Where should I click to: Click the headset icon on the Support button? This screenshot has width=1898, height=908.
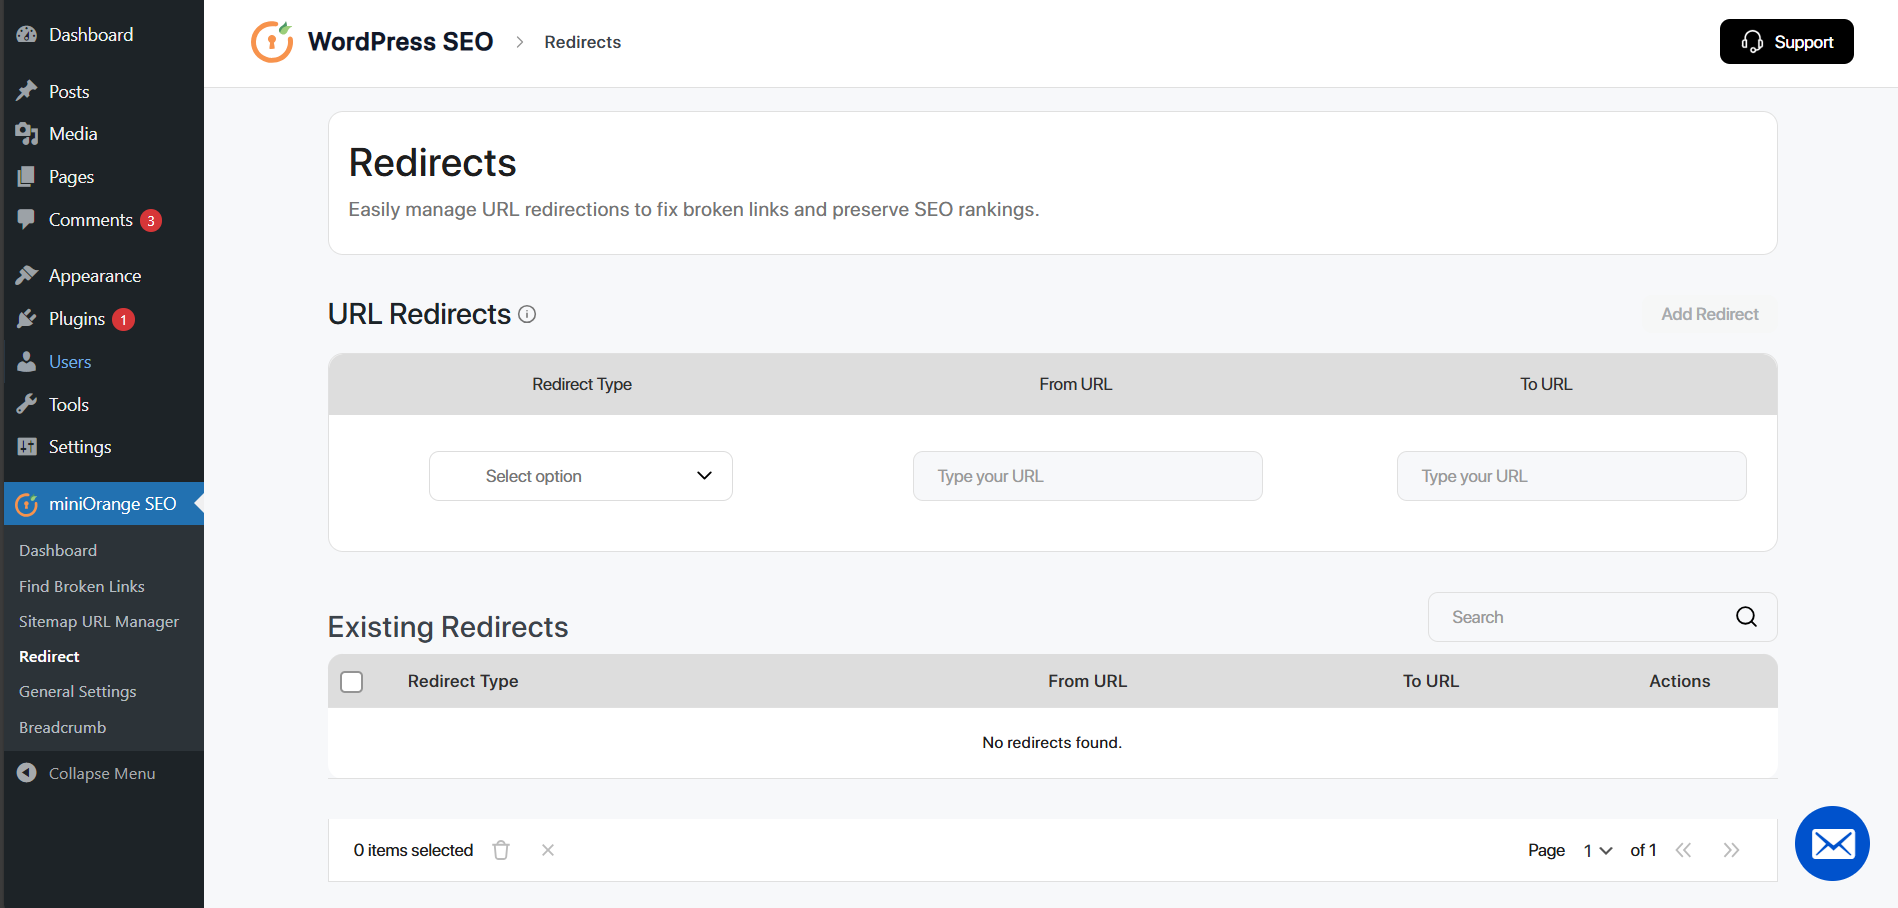coord(1751,41)
